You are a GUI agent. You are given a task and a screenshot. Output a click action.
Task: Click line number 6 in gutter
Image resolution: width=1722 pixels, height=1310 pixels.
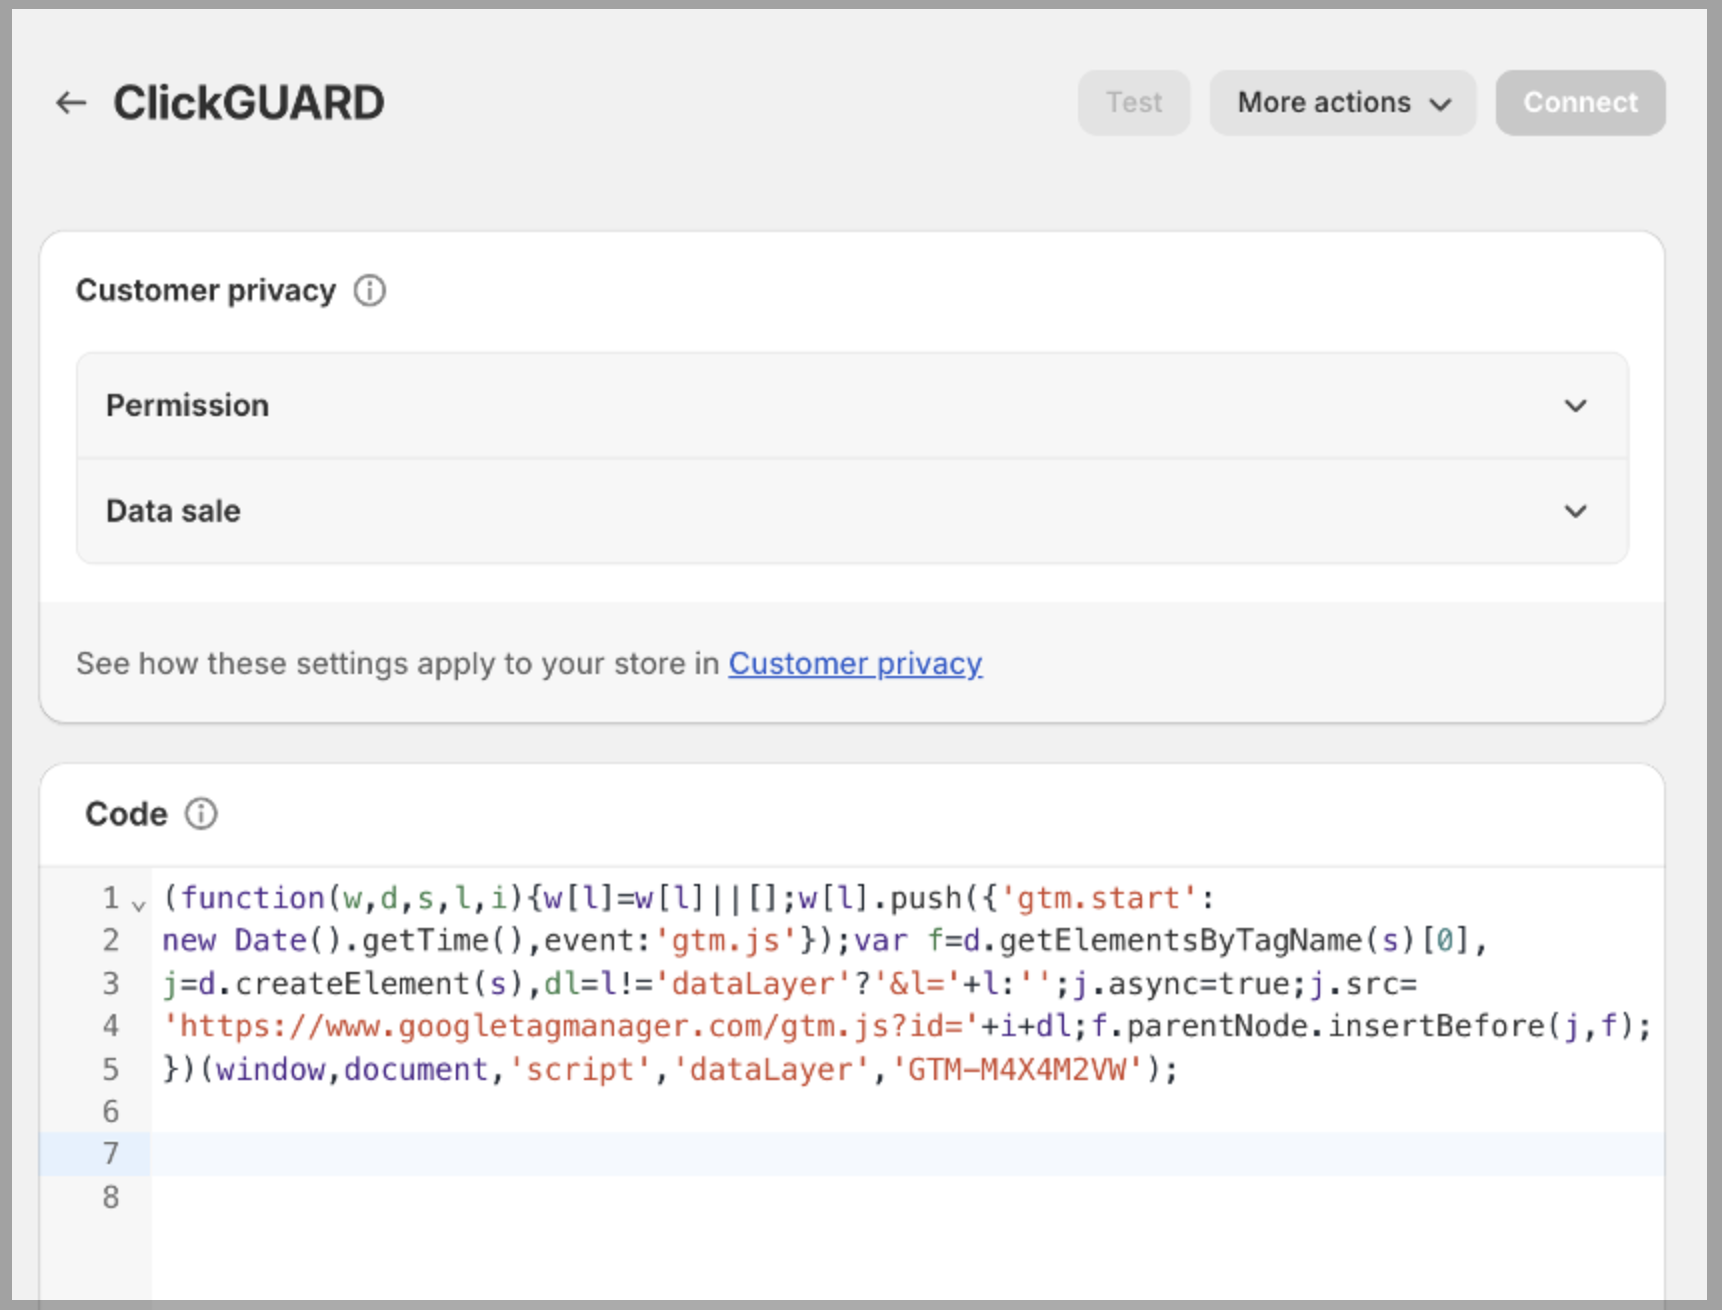pyautogui.click(x=110, y=1112)
